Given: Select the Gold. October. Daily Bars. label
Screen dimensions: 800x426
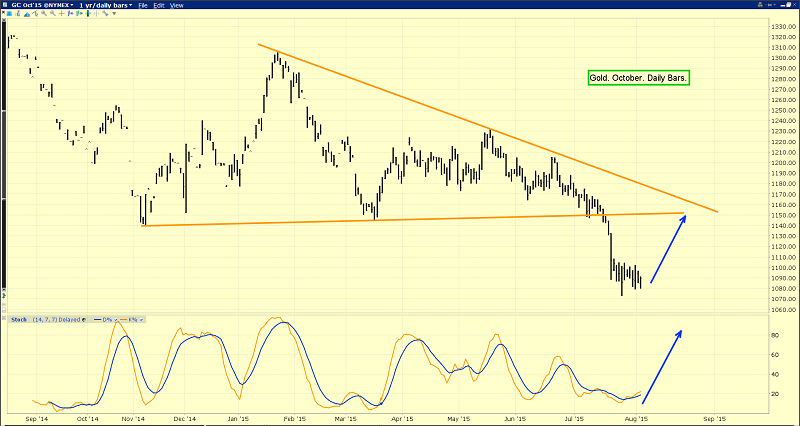Looking at the screenshot, I should pos(639,77).
